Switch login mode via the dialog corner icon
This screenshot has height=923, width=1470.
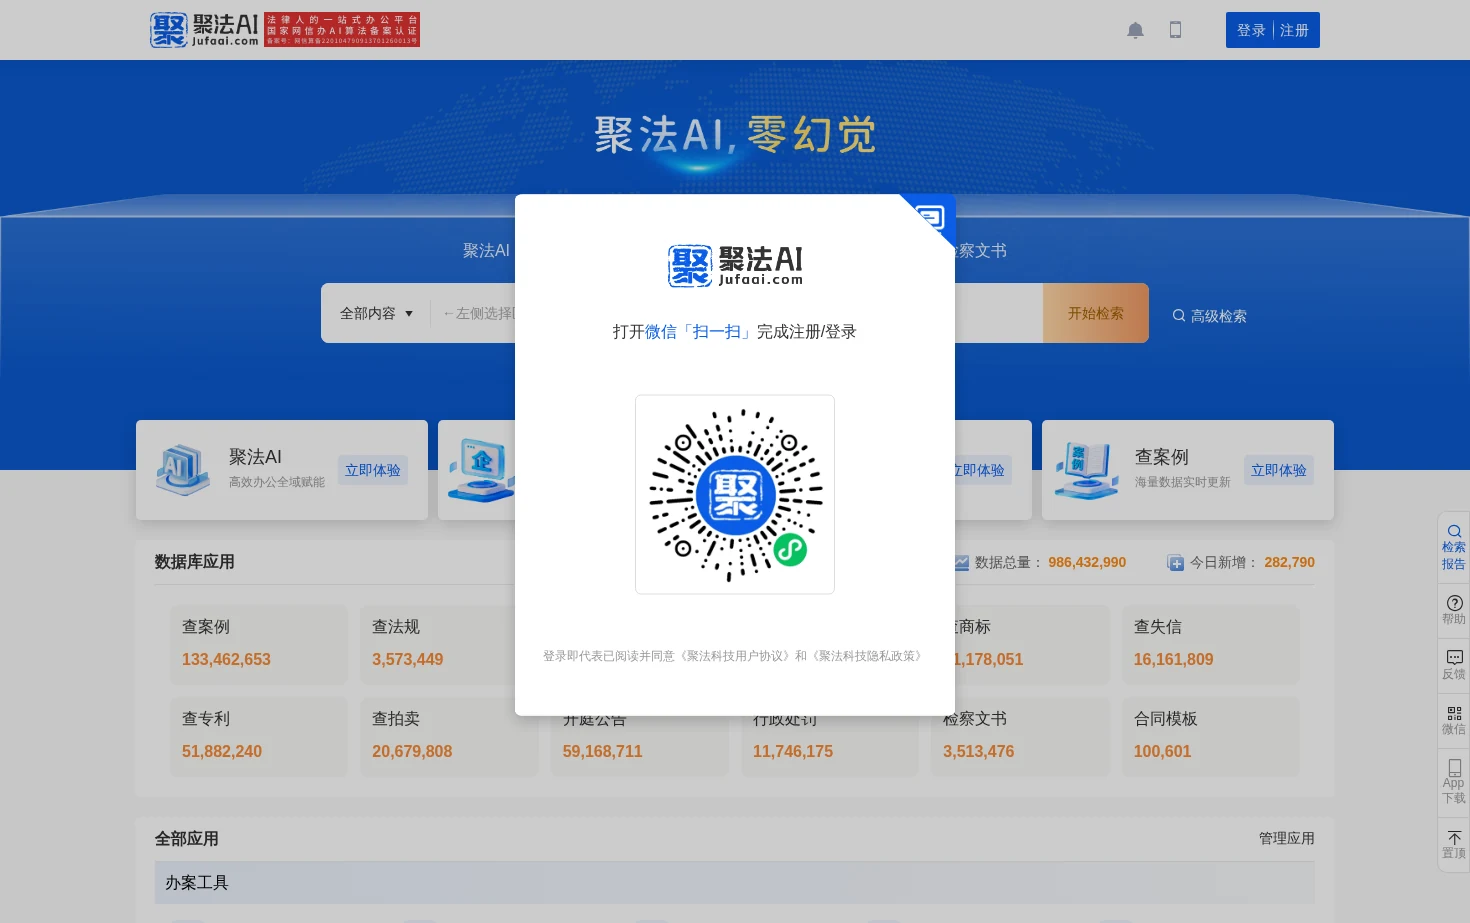coord(932,216)
